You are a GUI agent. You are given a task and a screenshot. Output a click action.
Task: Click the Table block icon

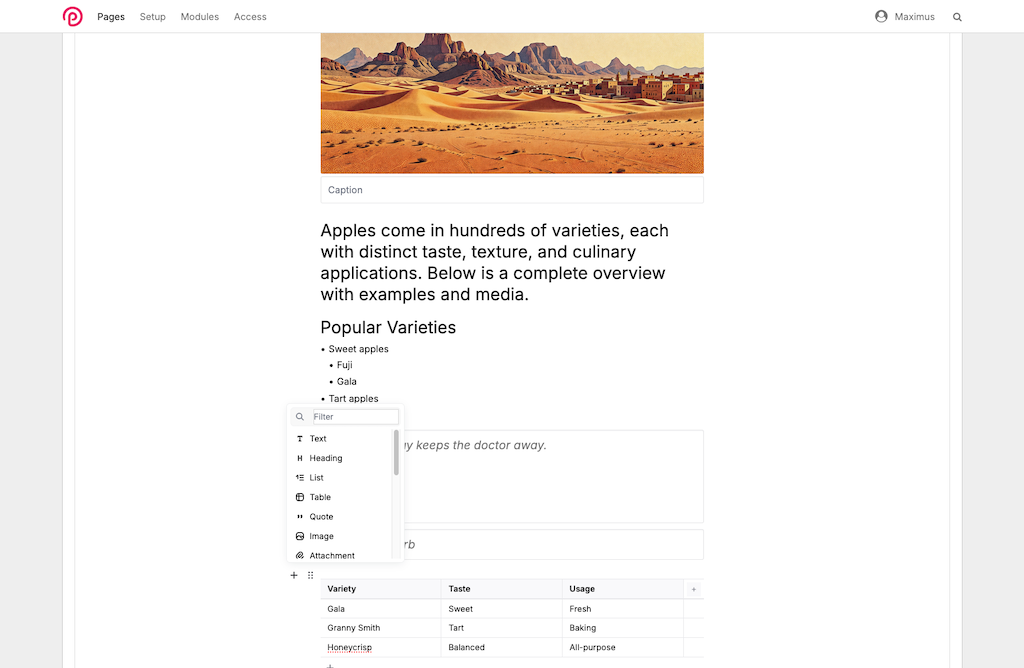coord(300,498)
